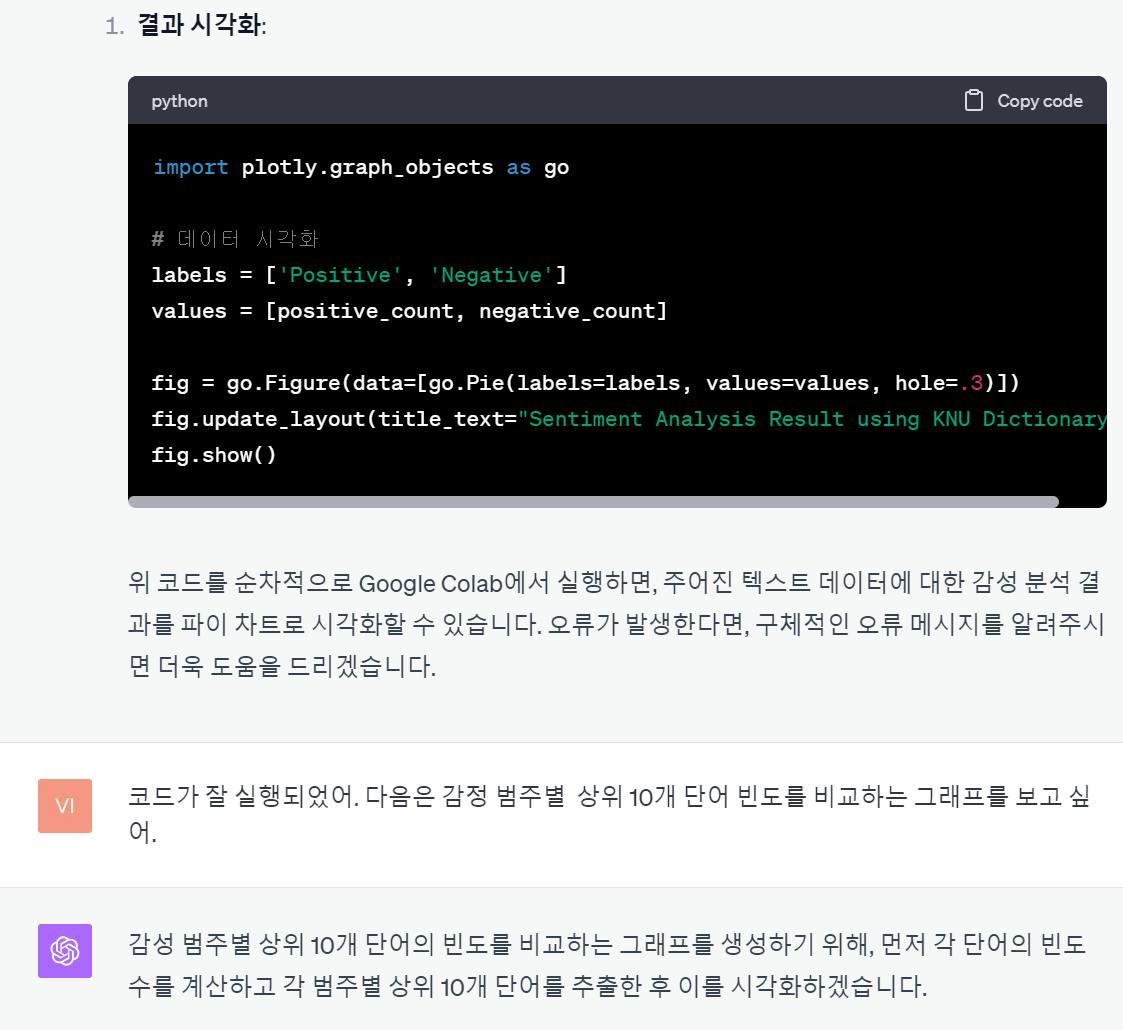Click the 결과 시각화 heading
The width and height of the screenshot is (1123, 1030).
pos(201,26)
